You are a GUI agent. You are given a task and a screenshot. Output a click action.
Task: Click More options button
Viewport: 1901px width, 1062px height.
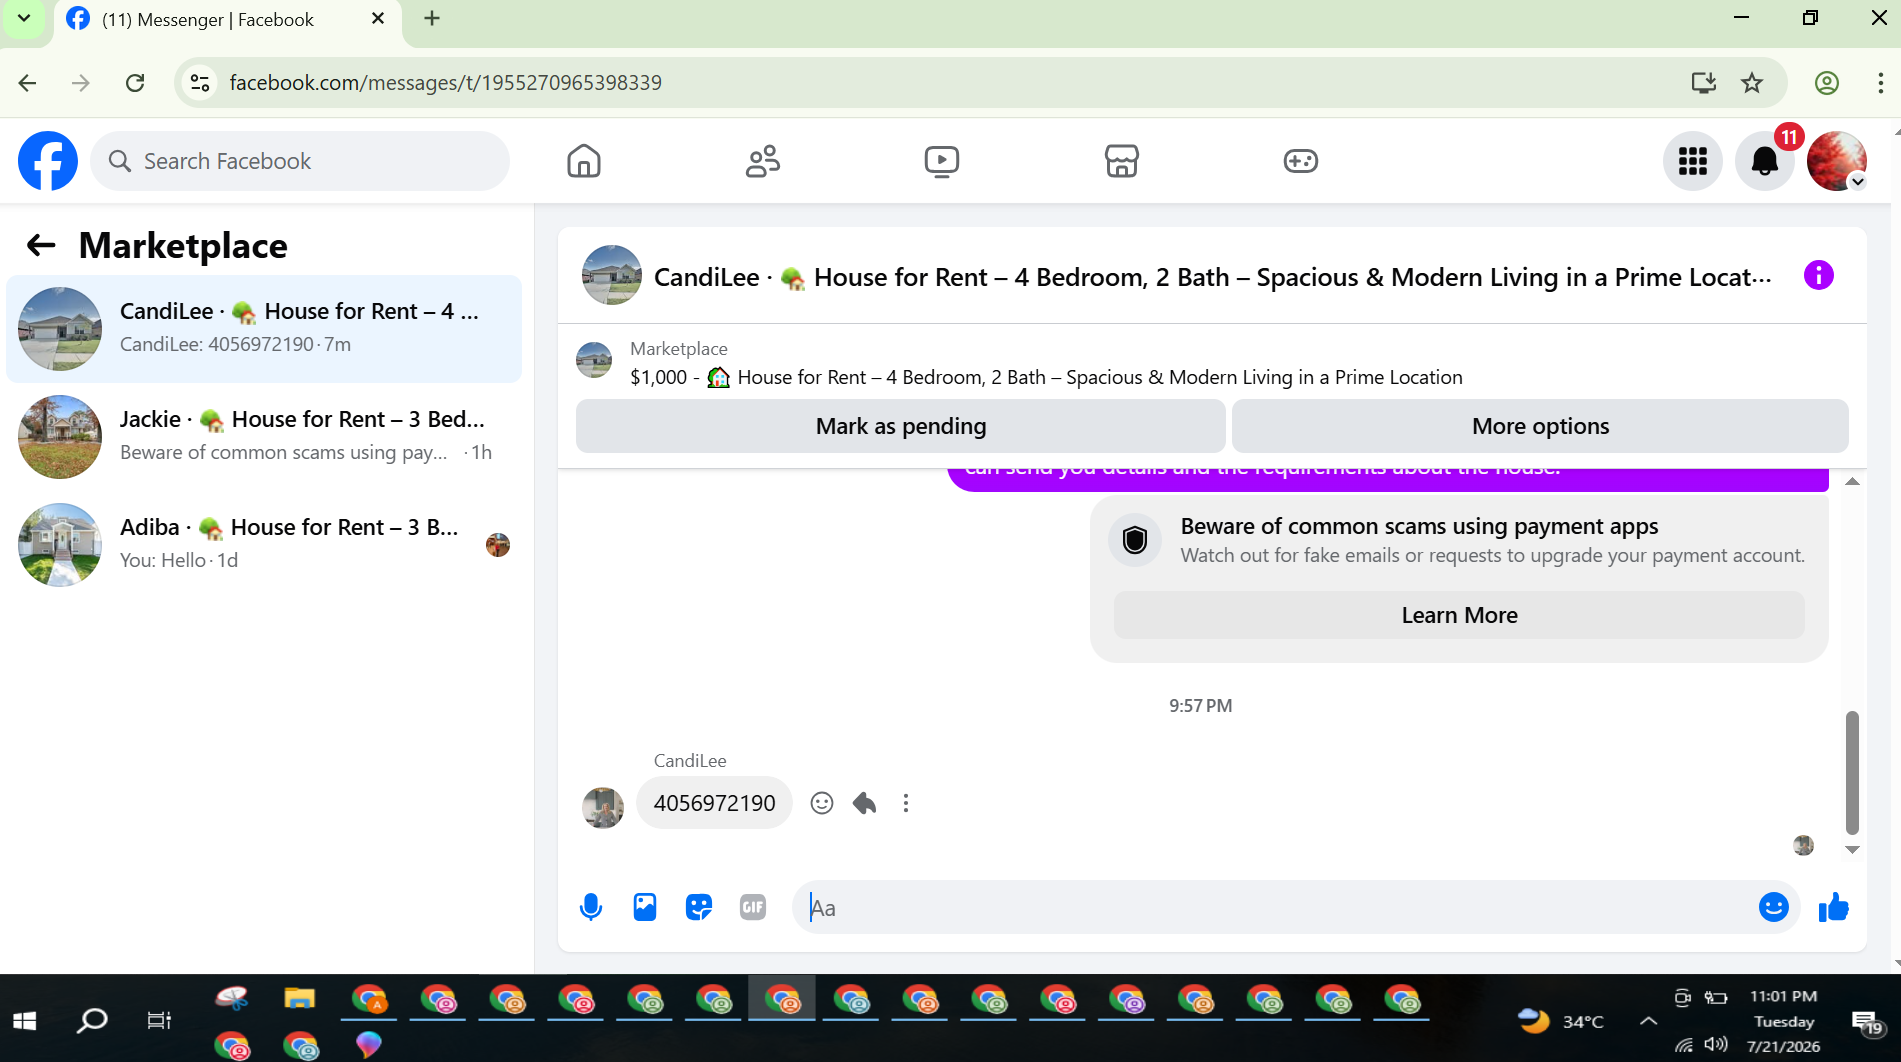[1540, 426]
